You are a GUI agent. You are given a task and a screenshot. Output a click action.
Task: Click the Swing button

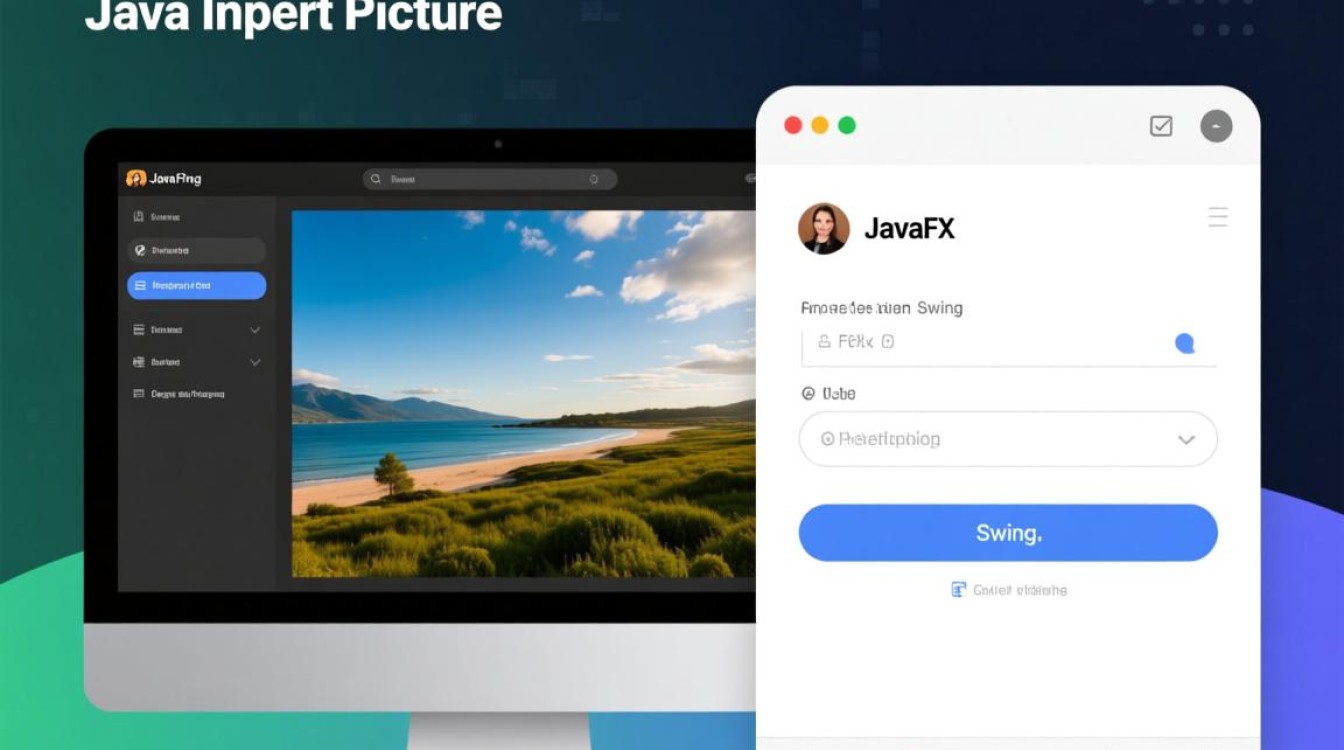click(x=1007, y=532)
